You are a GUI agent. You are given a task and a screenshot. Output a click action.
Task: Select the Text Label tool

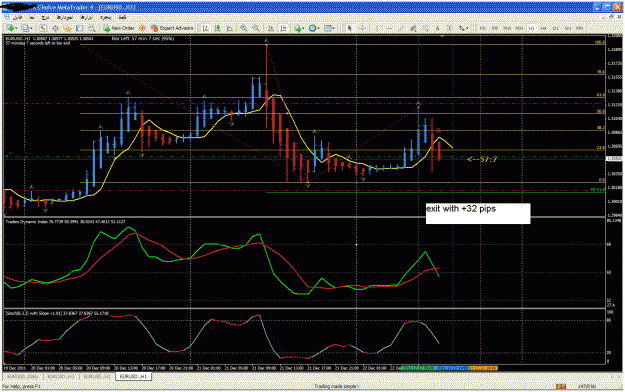[x=449, y=28]
